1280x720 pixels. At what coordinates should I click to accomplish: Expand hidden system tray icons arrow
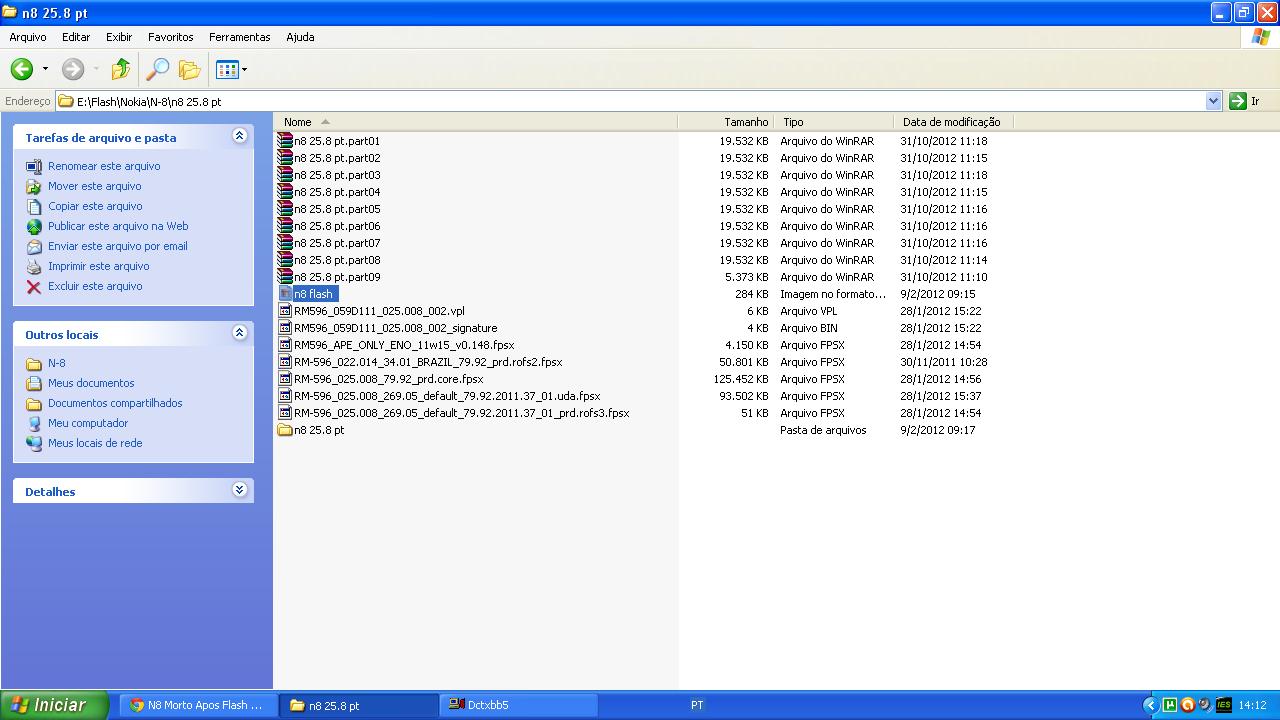1150,705
